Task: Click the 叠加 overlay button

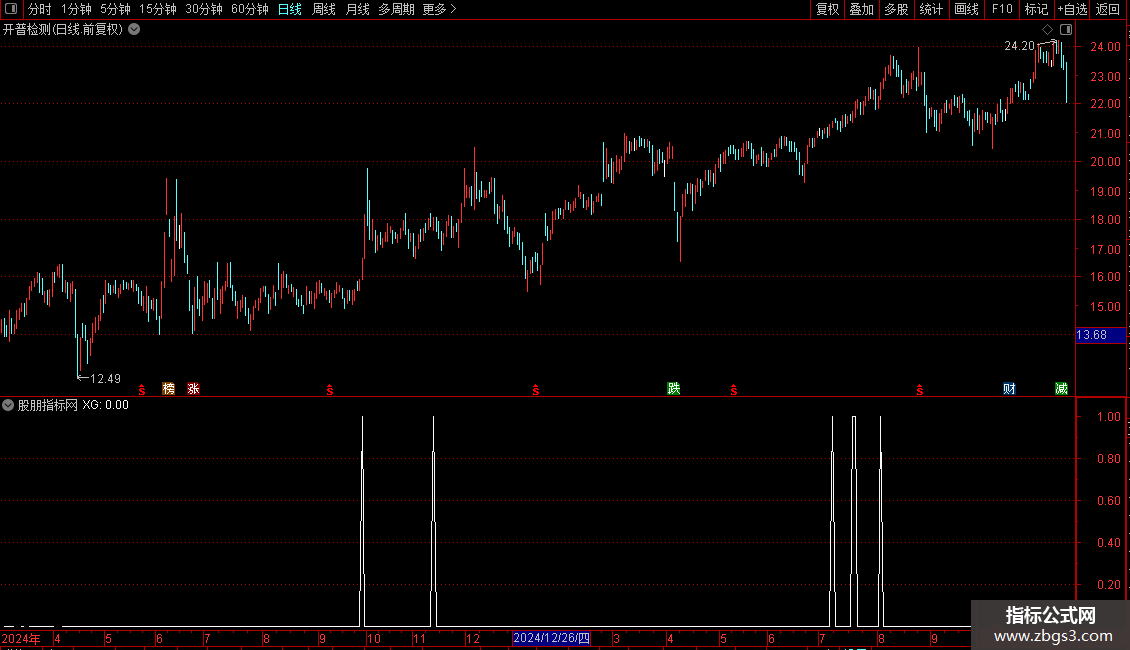Action: [862, 9]
